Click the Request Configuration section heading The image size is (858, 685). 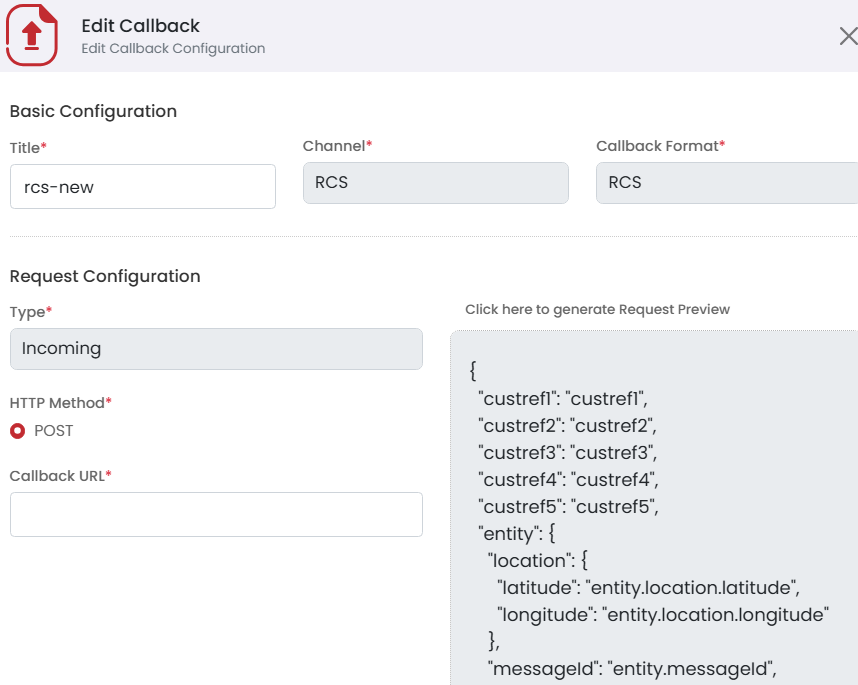coord(105,276)
